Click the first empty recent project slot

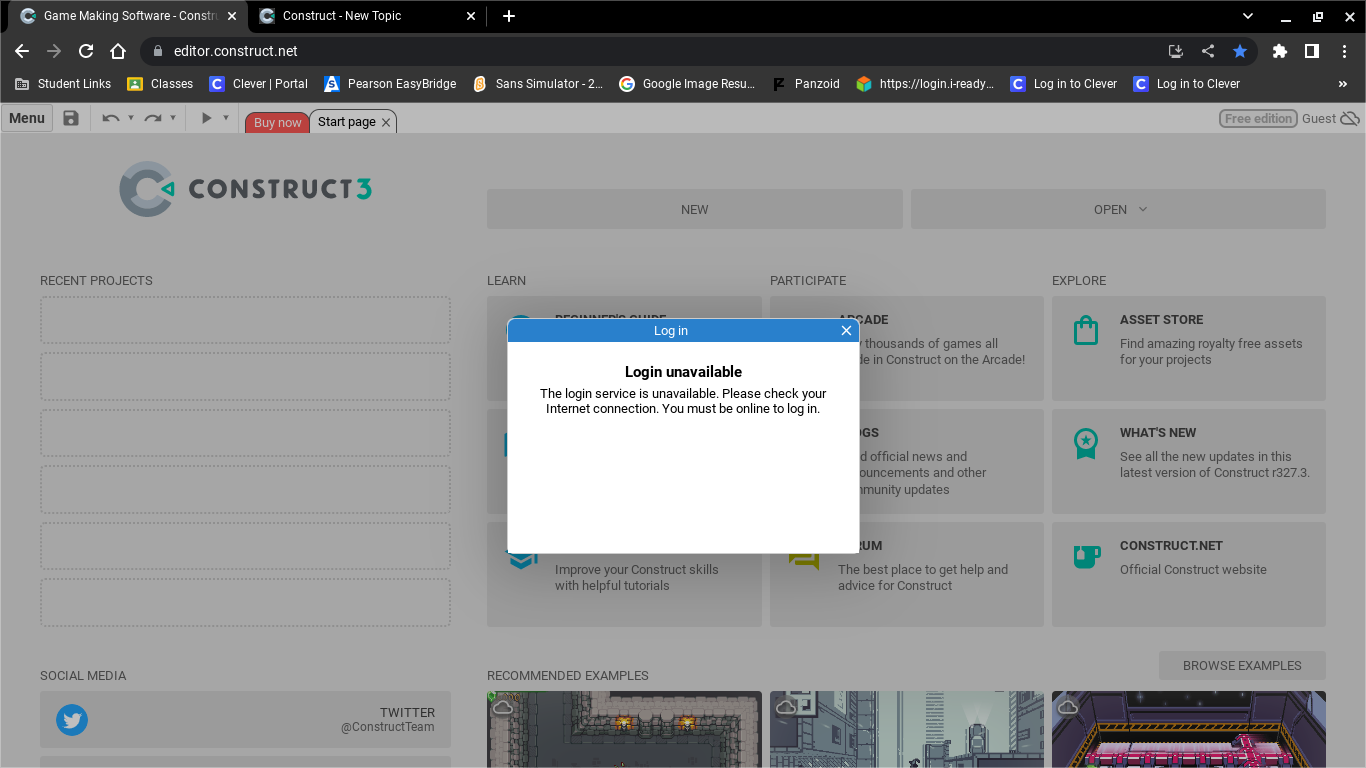245,320
